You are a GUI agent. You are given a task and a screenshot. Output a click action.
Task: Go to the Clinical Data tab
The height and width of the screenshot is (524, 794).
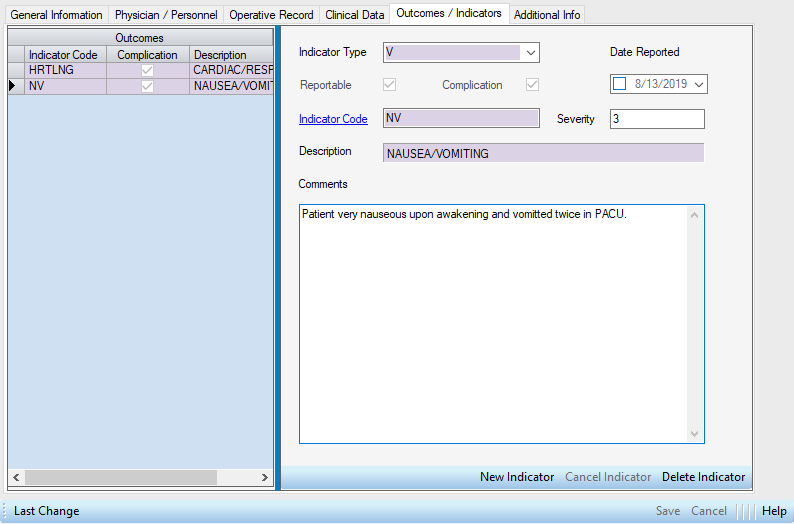point(354,15)
